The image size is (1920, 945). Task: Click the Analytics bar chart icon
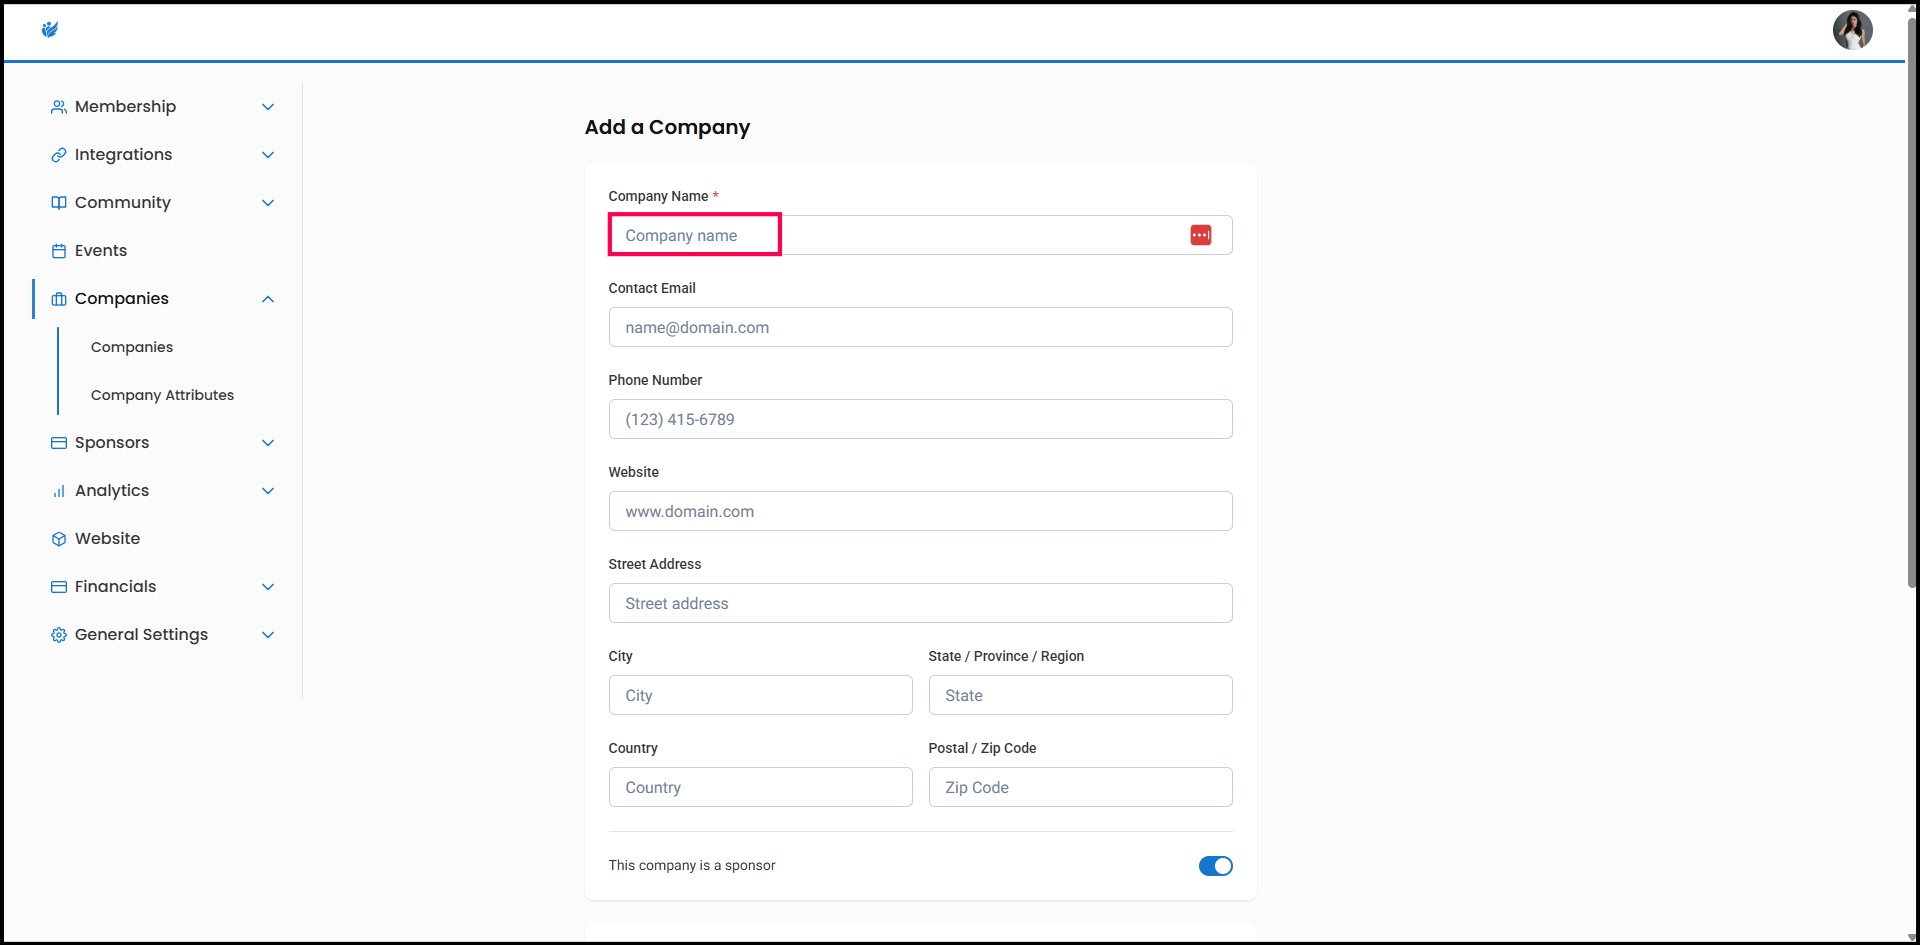59,491
